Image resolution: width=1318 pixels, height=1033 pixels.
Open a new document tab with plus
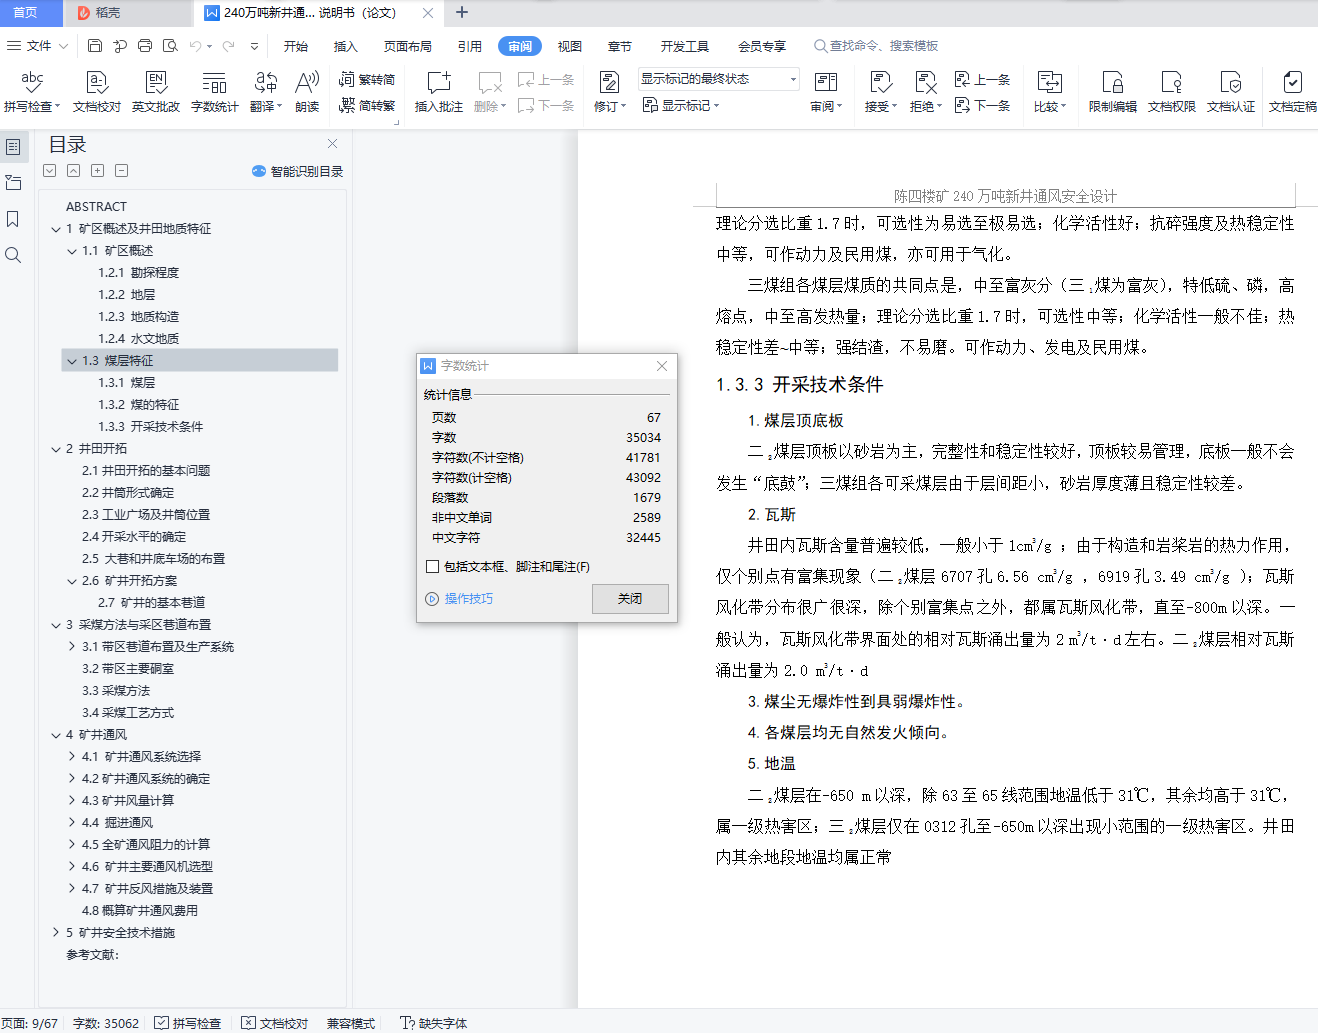pos(462,13)
